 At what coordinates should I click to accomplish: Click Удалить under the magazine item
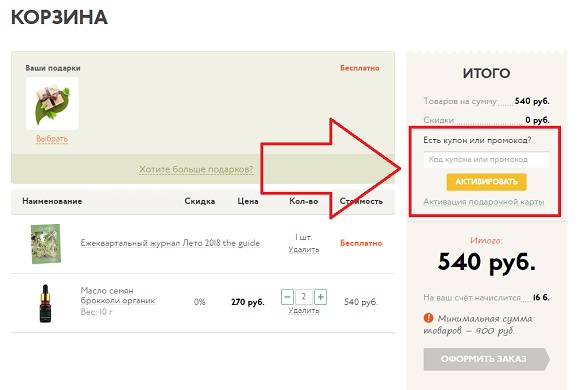coord(304,250)
